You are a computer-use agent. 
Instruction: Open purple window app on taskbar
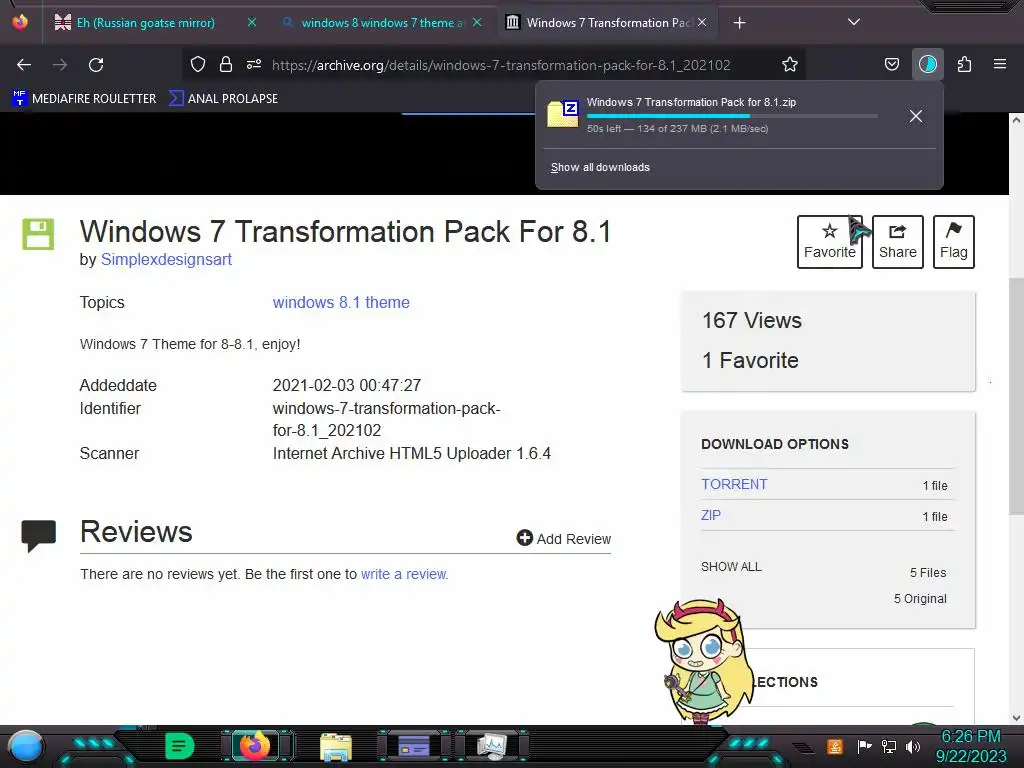(x=413, y=745)
